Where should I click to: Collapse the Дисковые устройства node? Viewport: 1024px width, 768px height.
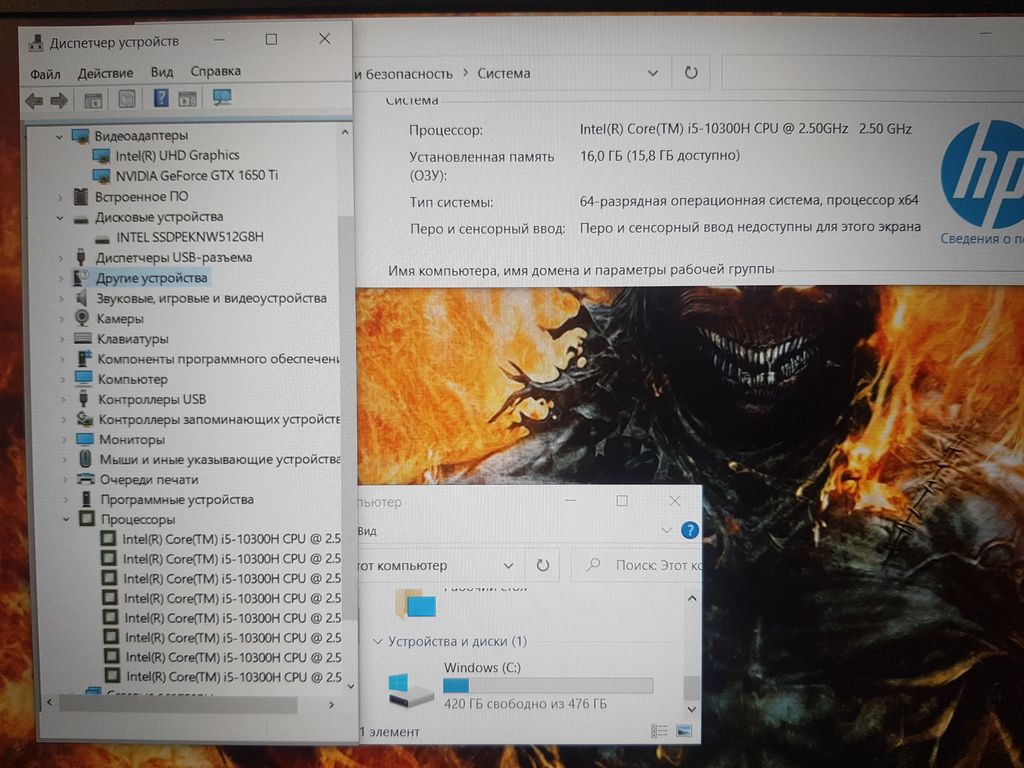(x=60, y=218)
